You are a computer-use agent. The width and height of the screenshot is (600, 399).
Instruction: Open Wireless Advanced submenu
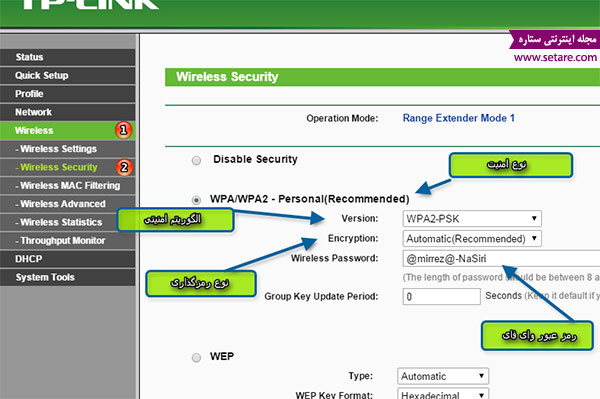[x=67, y=204]
